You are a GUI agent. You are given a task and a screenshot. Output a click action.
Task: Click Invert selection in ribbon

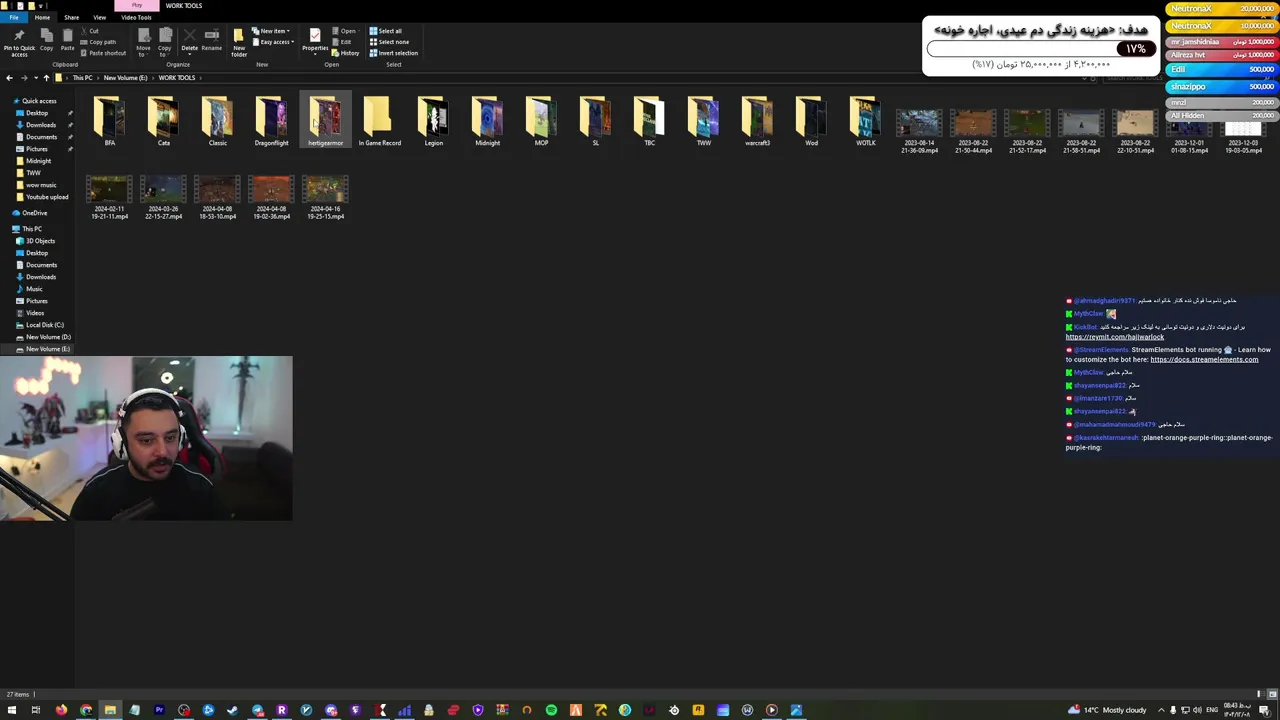pos(394,53)
